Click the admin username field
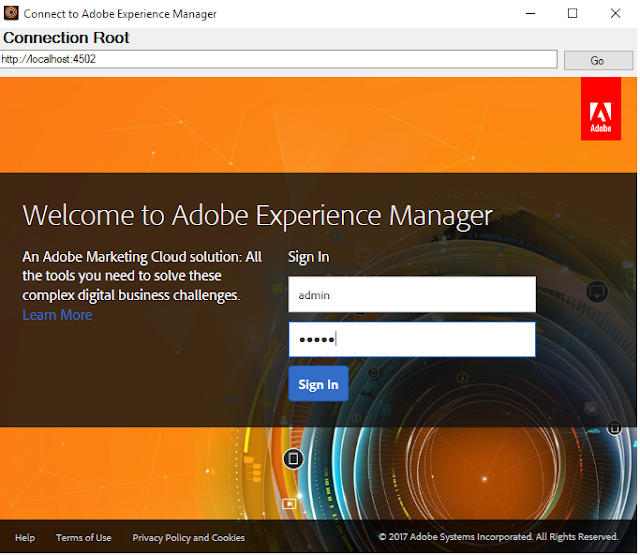This screenshot has height=555, width=640. coord(412,295)
